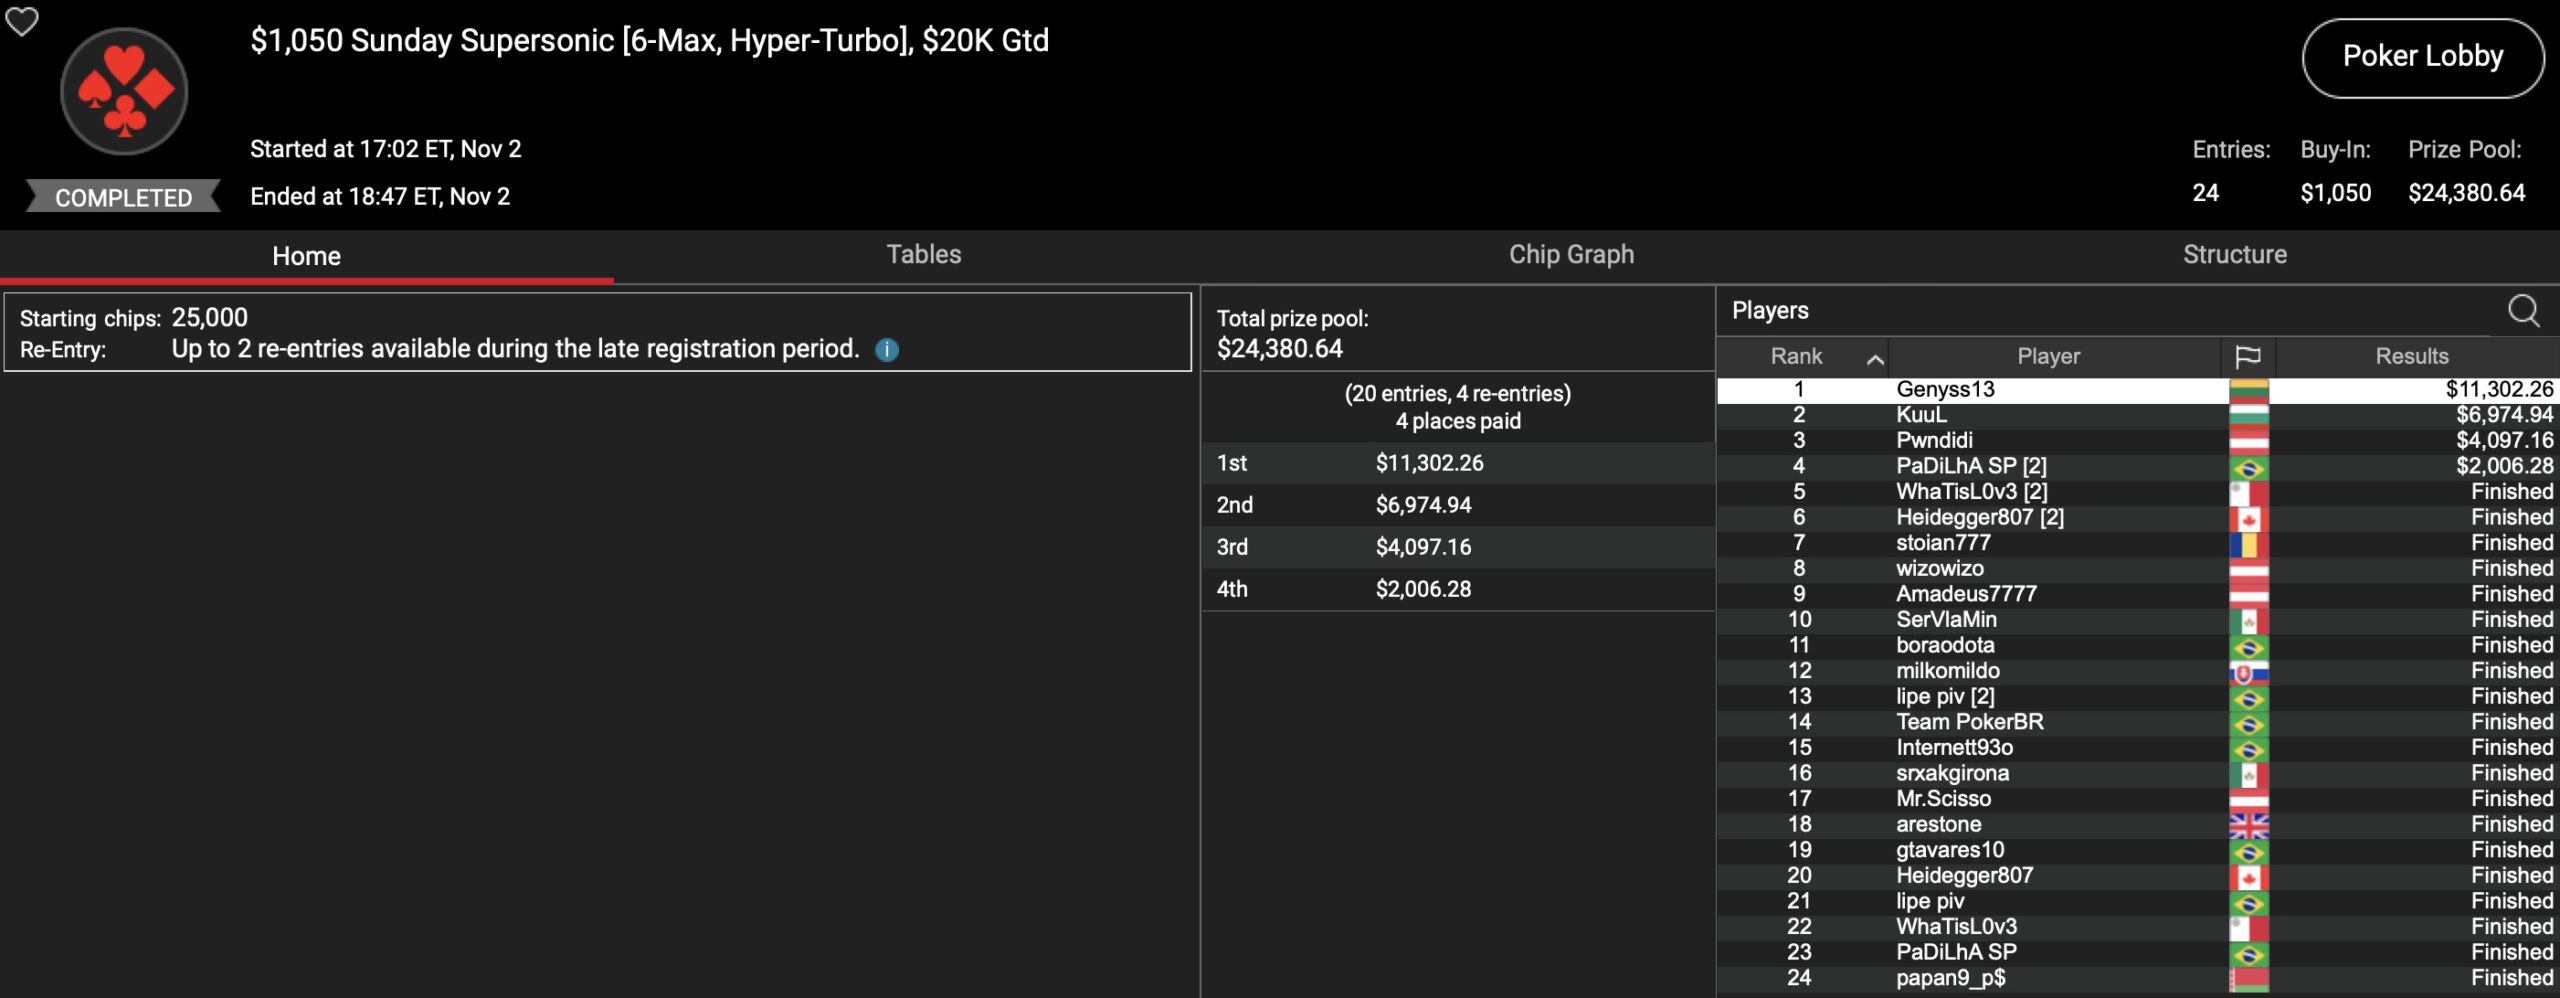
Task: Click the flag column header icon
Action: 2247,357
